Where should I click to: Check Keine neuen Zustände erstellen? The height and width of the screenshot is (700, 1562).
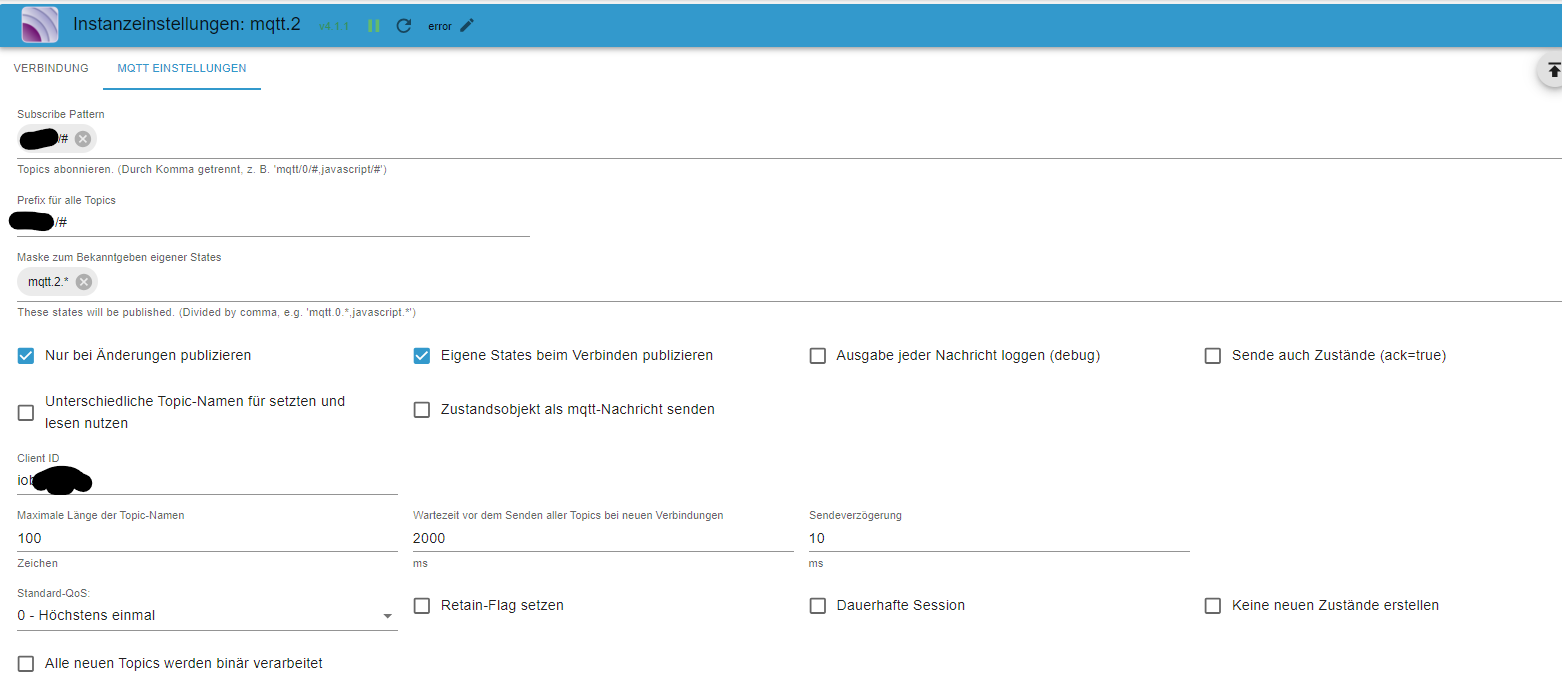1213,605
